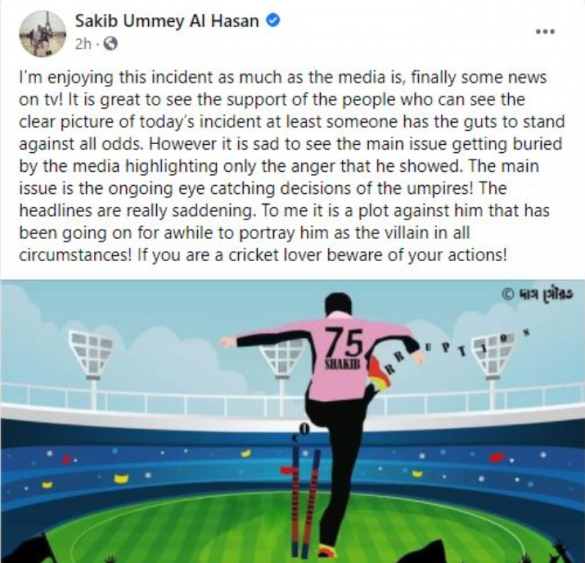Open the author's round profile picture
Image resolution: width=585 pixels, height=563 pixels.
[x=42, y=34]
